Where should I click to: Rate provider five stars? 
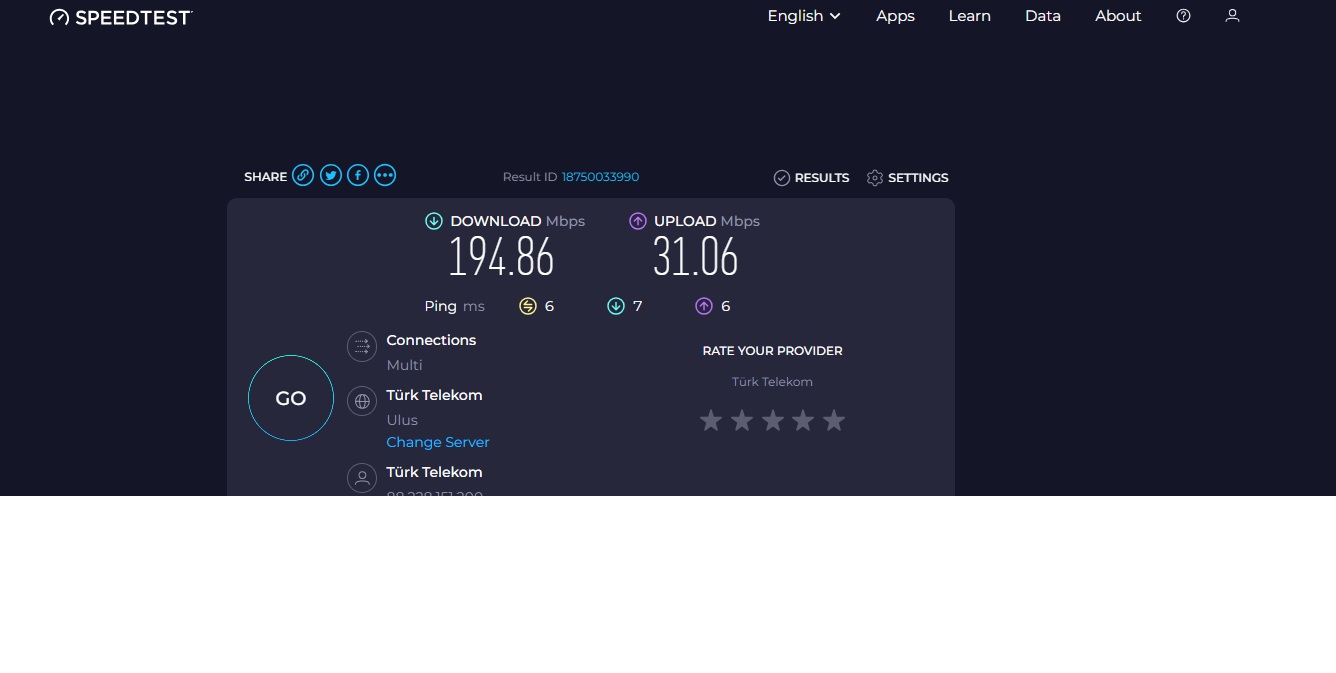click(x=834, y=420)
